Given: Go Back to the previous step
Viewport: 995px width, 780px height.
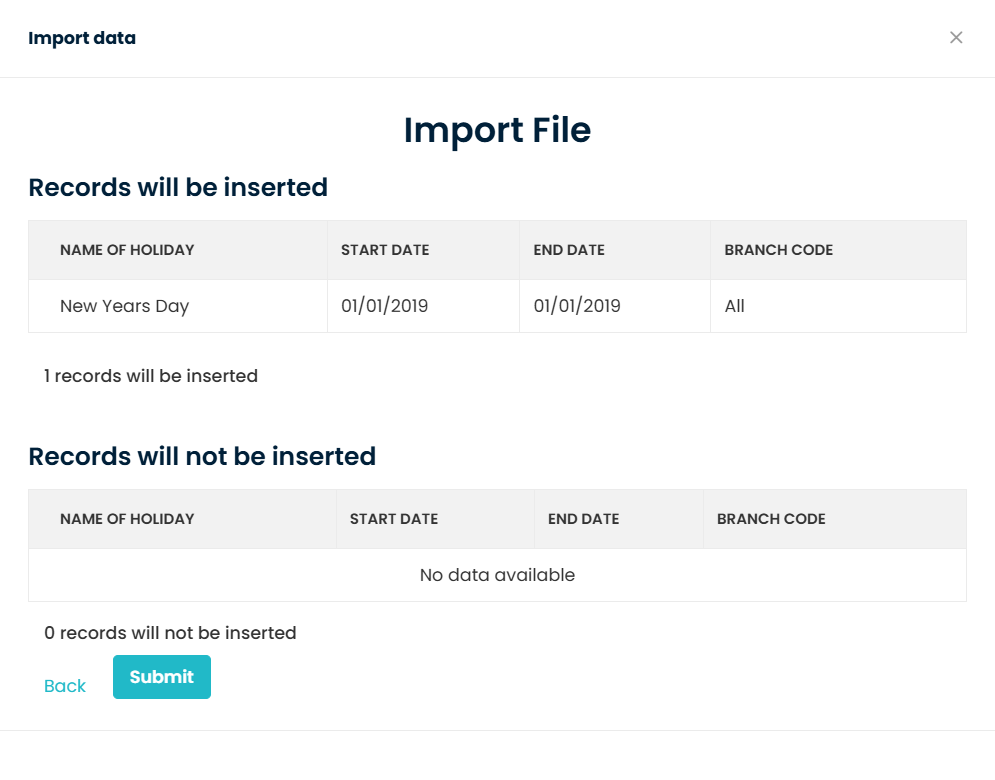Looking at the screenshot, I should click(65, 686).
